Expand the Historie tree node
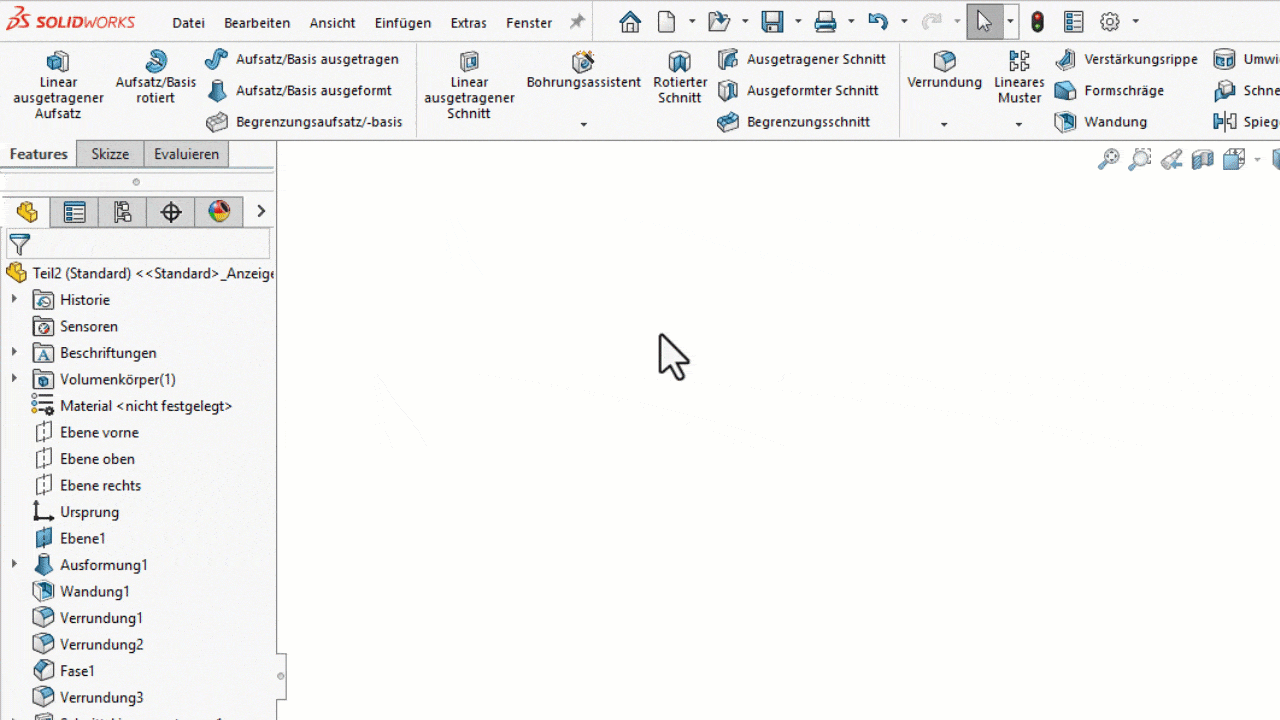The width and height of the screenshot is (1280, 720). (14, 299)
